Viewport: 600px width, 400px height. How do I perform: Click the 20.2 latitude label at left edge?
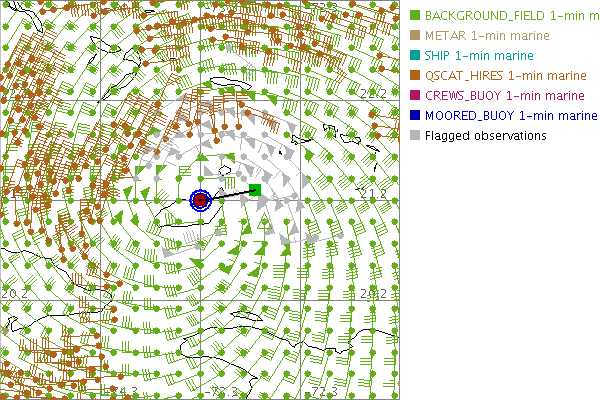(x=14, y=294)
